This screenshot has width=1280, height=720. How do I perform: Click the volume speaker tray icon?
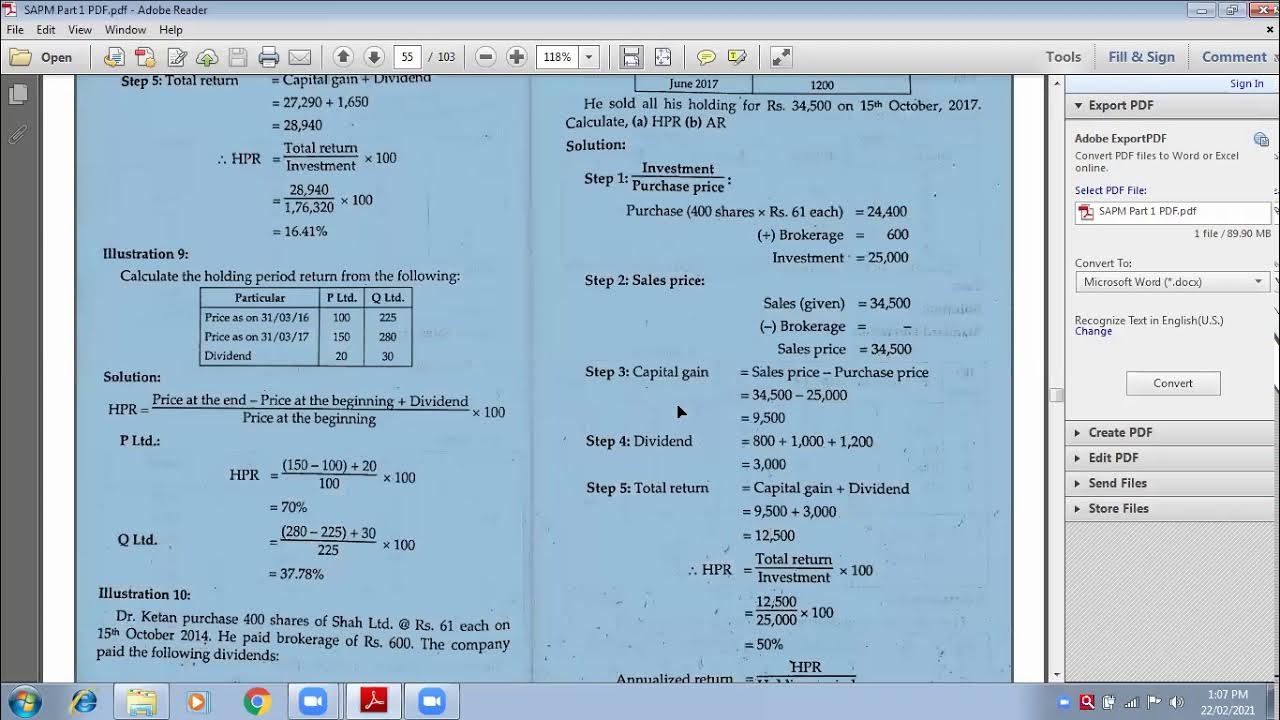click(1176, 702)
